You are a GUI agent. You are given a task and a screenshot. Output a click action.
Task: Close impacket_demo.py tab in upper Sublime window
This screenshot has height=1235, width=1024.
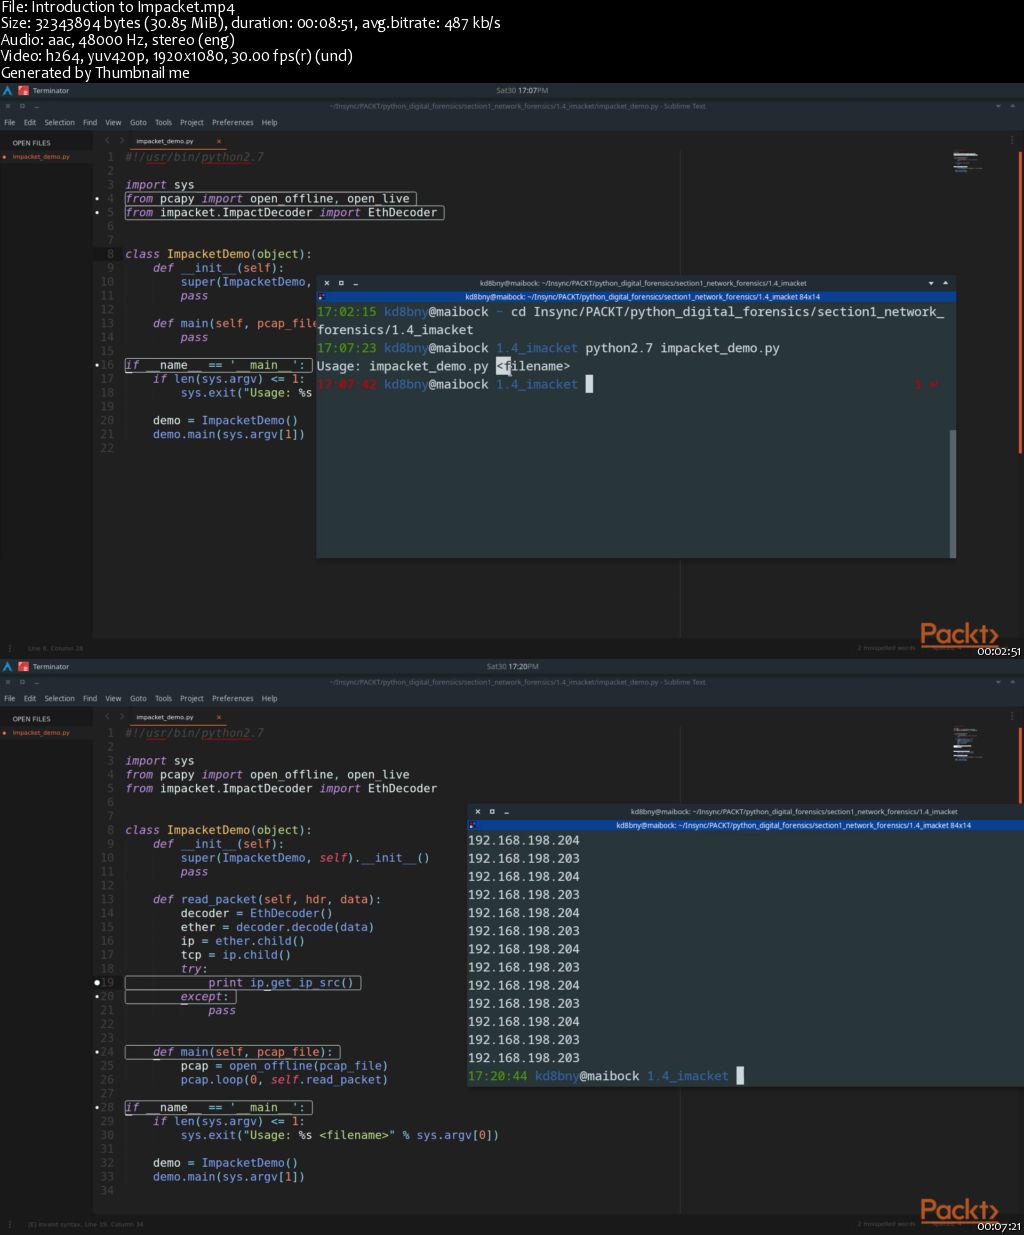click(x=219, y=141)
